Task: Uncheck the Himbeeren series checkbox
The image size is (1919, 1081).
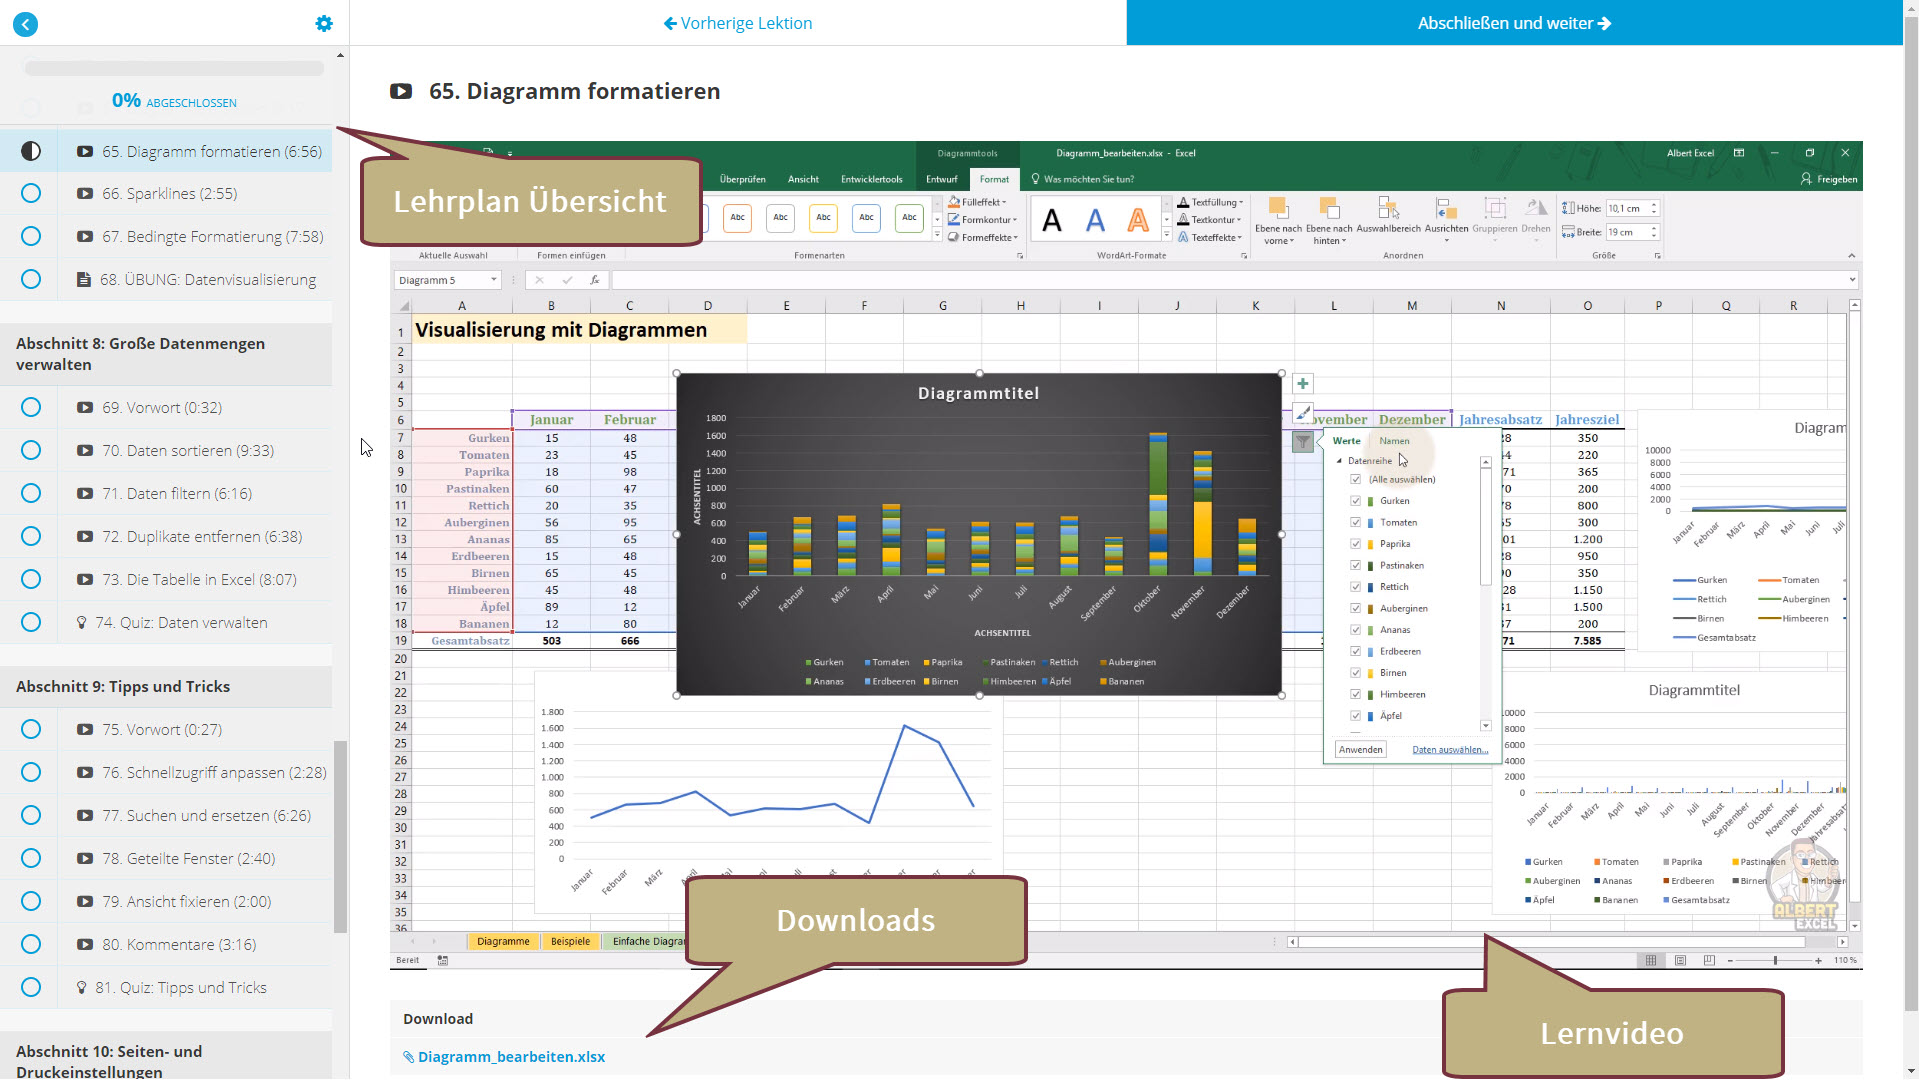Action: coord(1356,694)
